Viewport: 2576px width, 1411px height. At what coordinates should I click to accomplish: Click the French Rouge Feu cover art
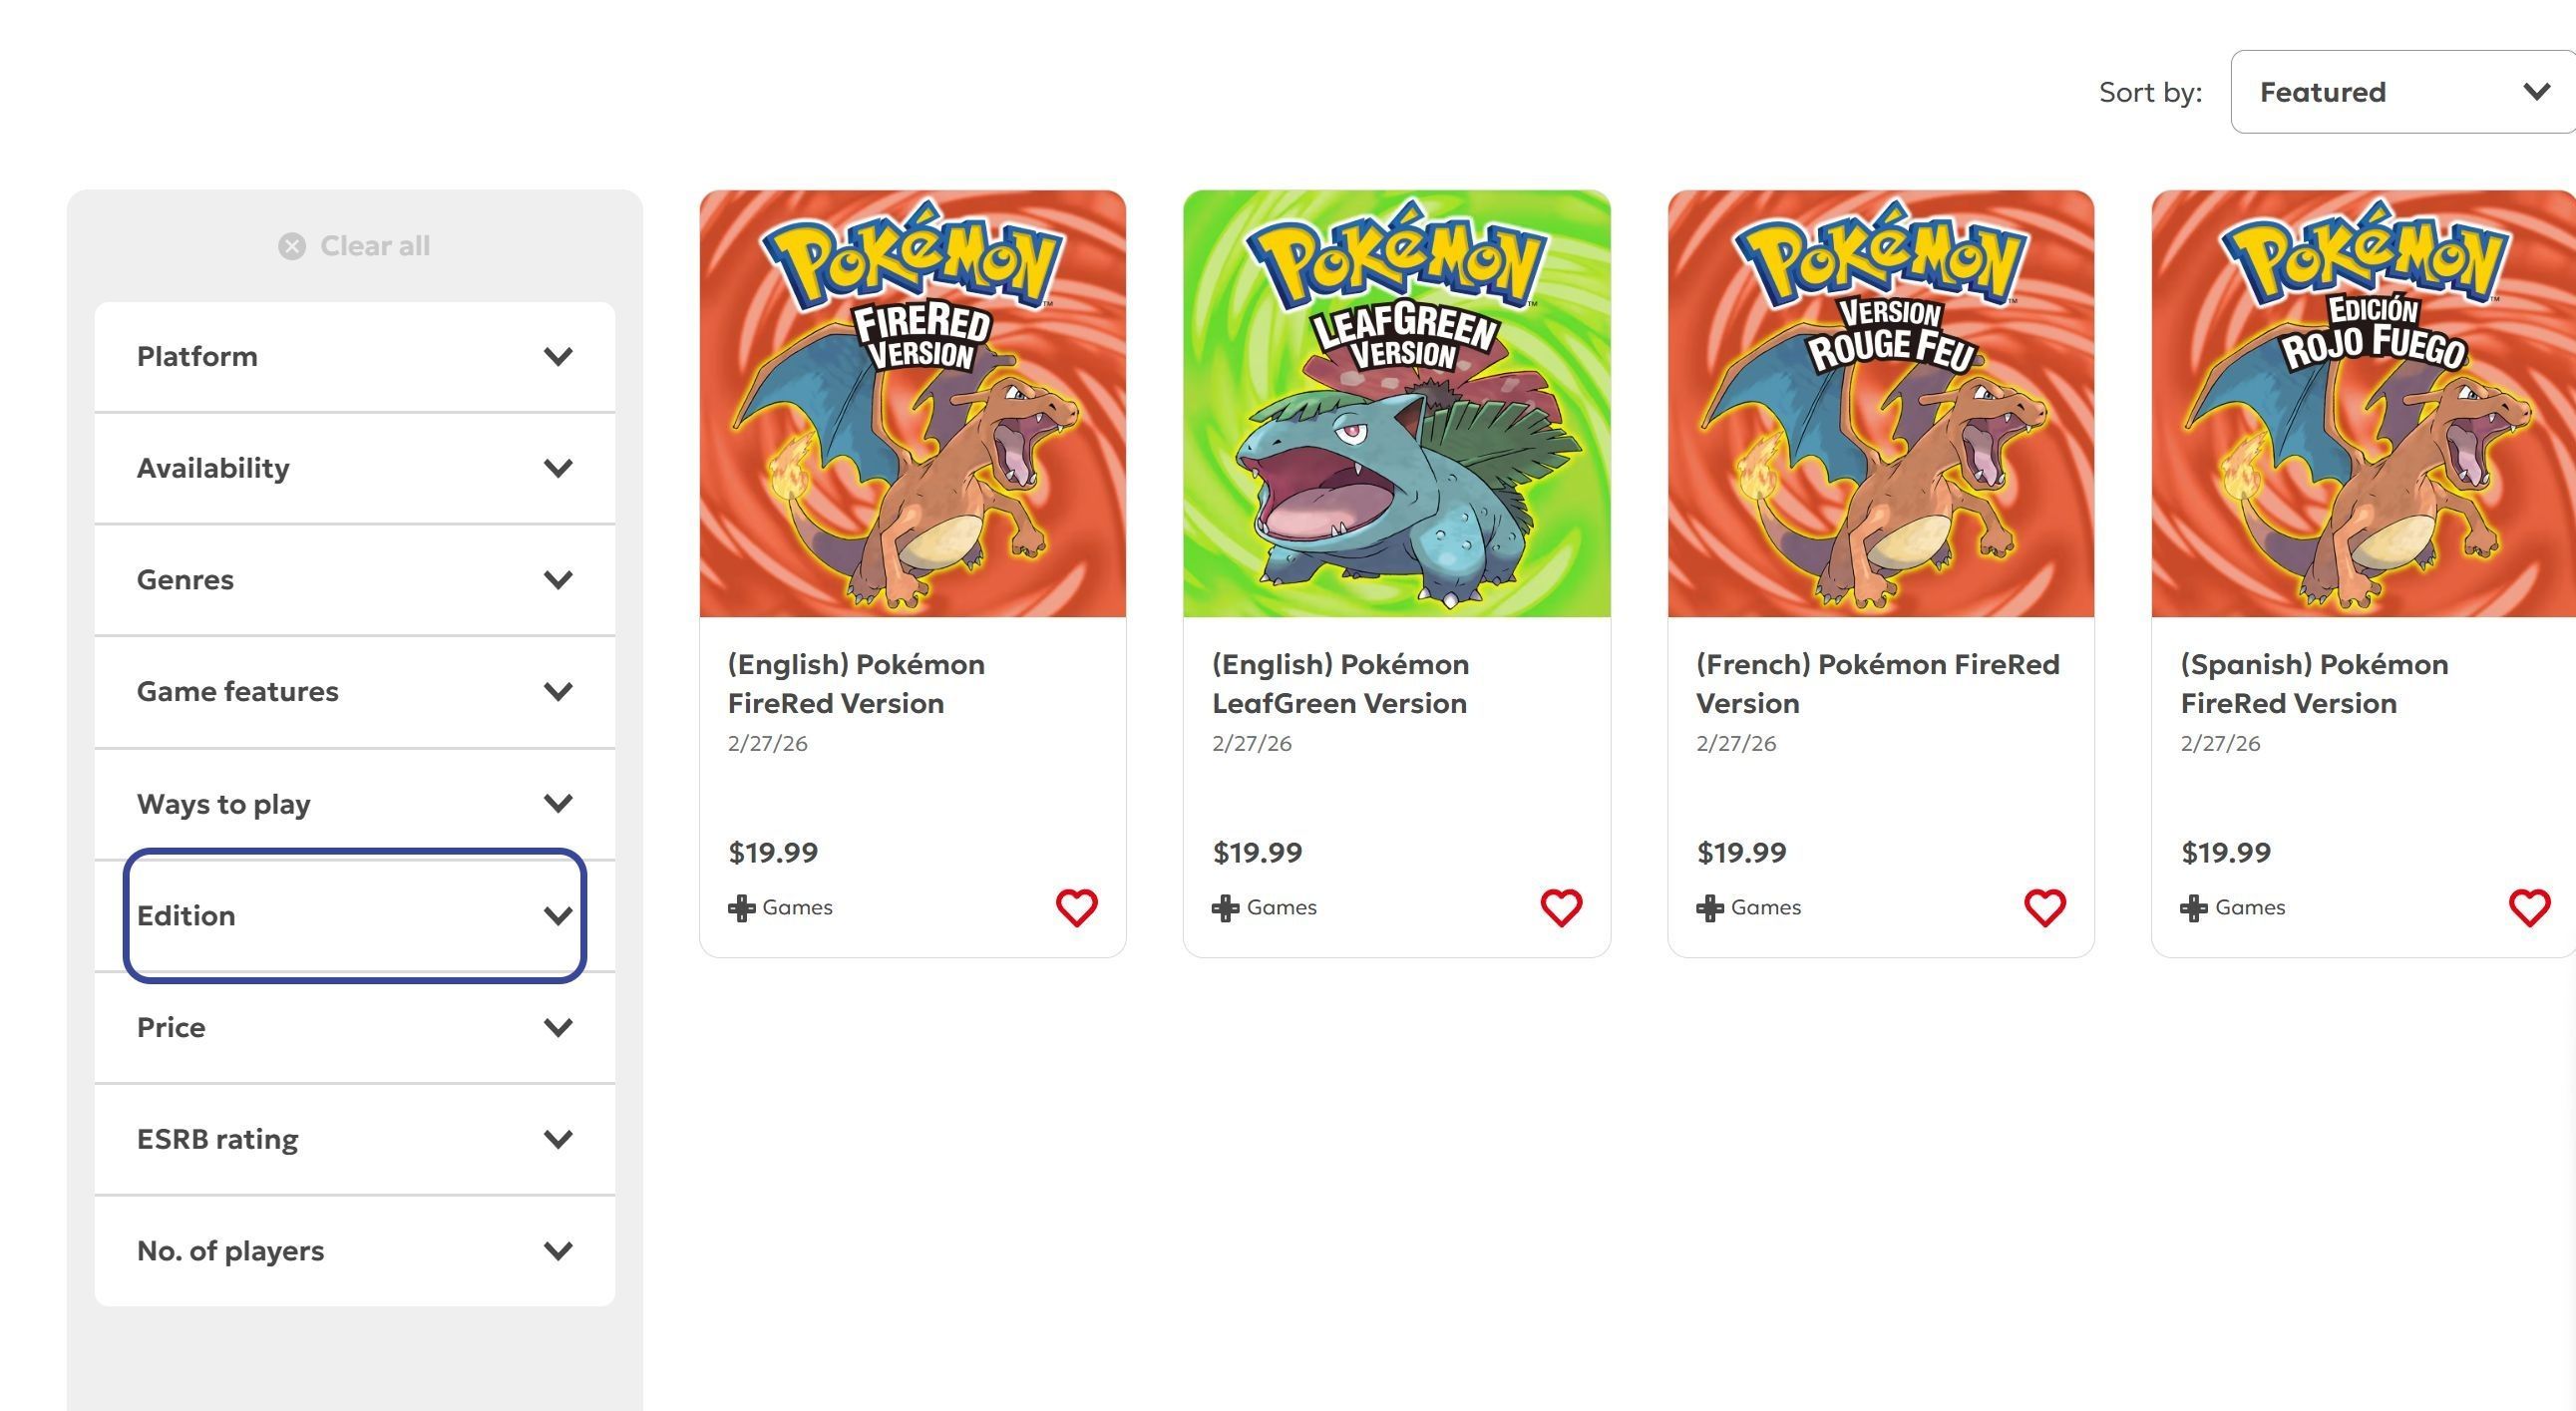[1880, 404]
